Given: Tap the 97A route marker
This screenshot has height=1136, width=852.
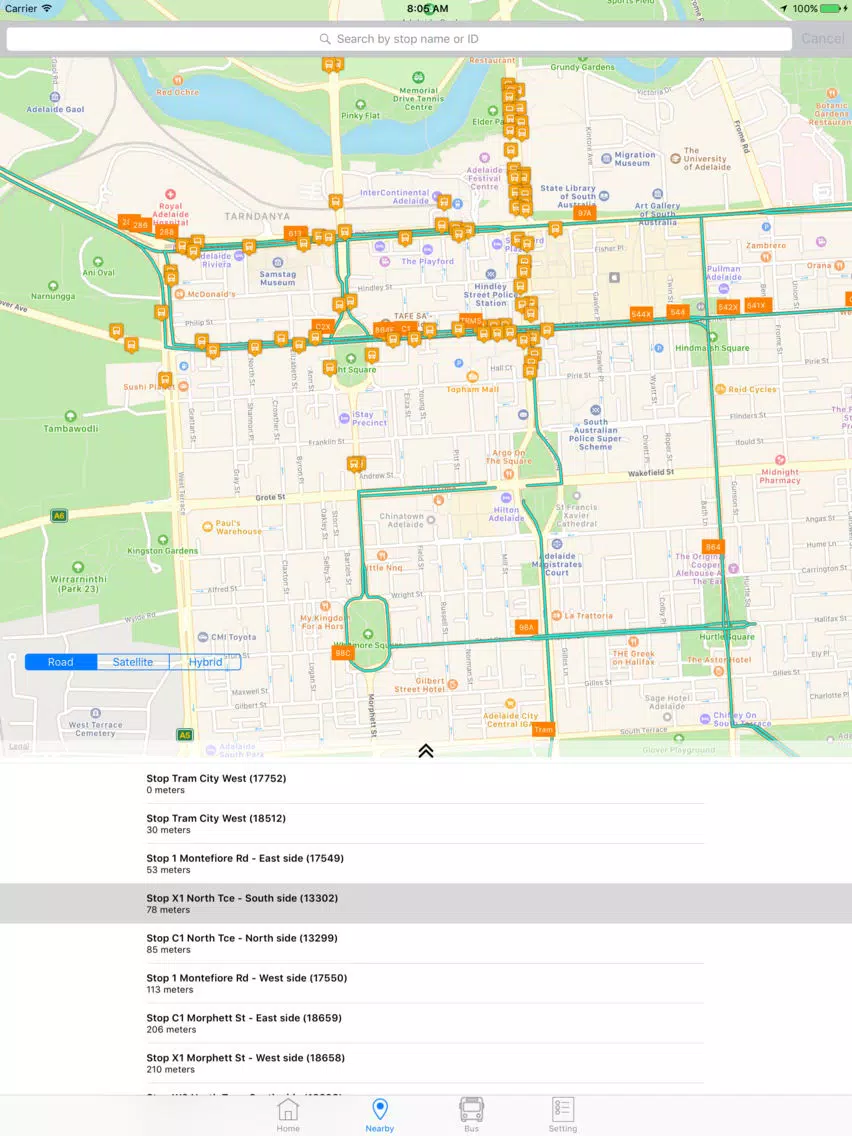Looking at the screenshot, I should point(585,213).
